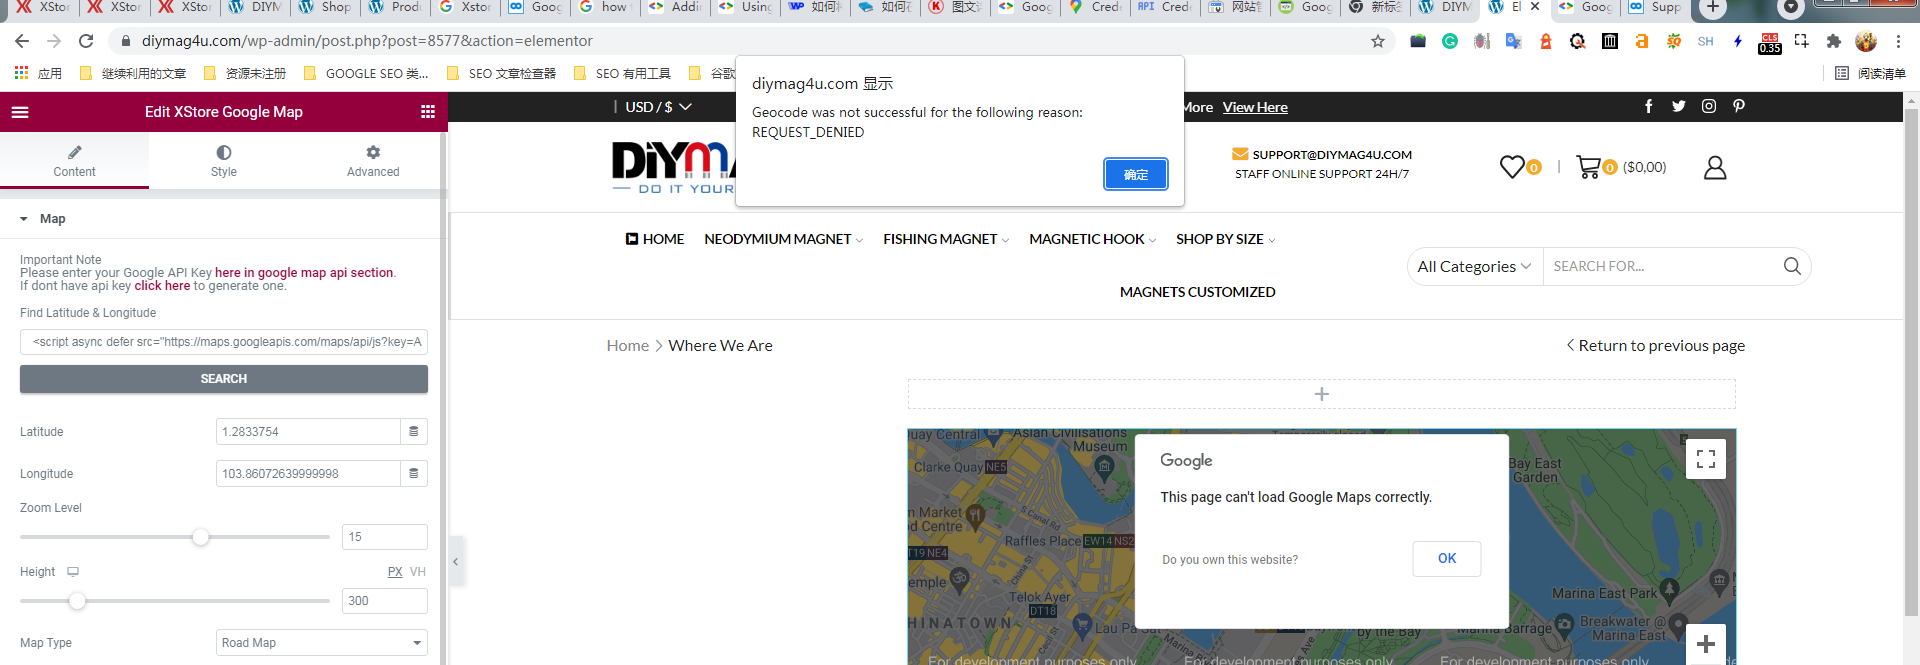Open the wishlist heart icon
Viewport: 1920px width, 665px height.
(1512, 167)
